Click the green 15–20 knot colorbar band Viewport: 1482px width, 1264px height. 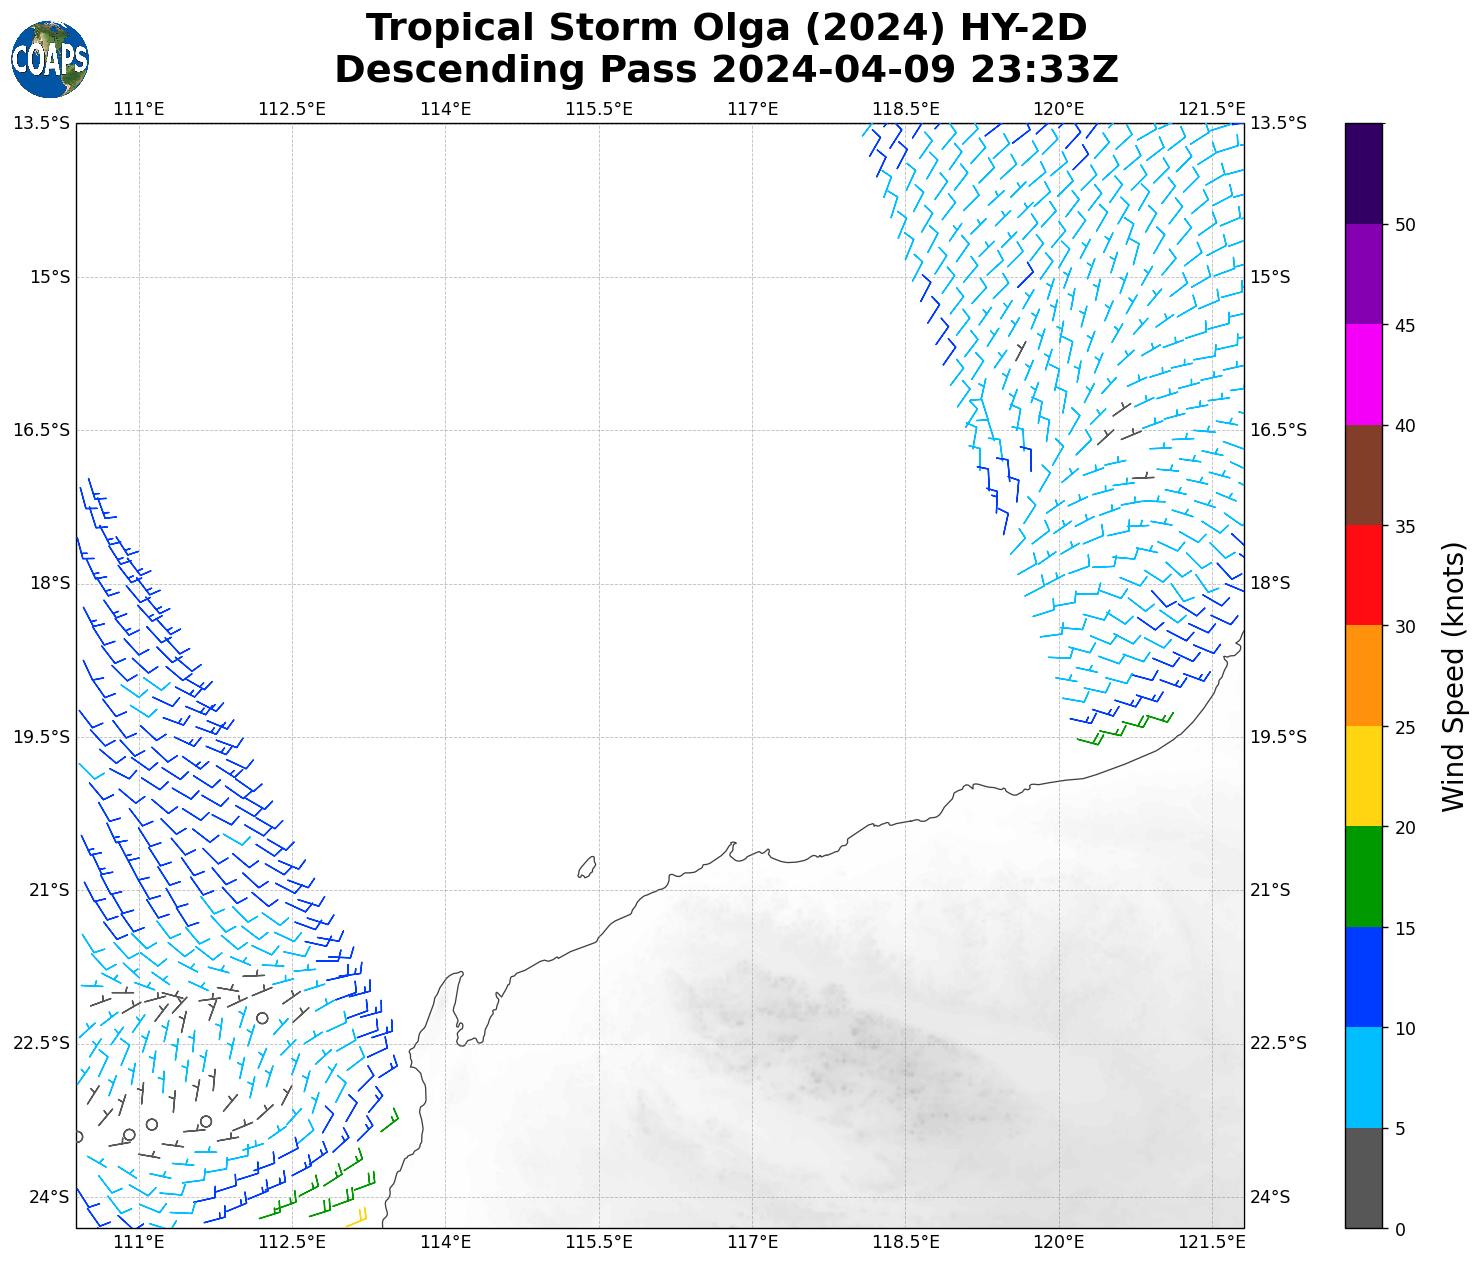(1364, 876)
